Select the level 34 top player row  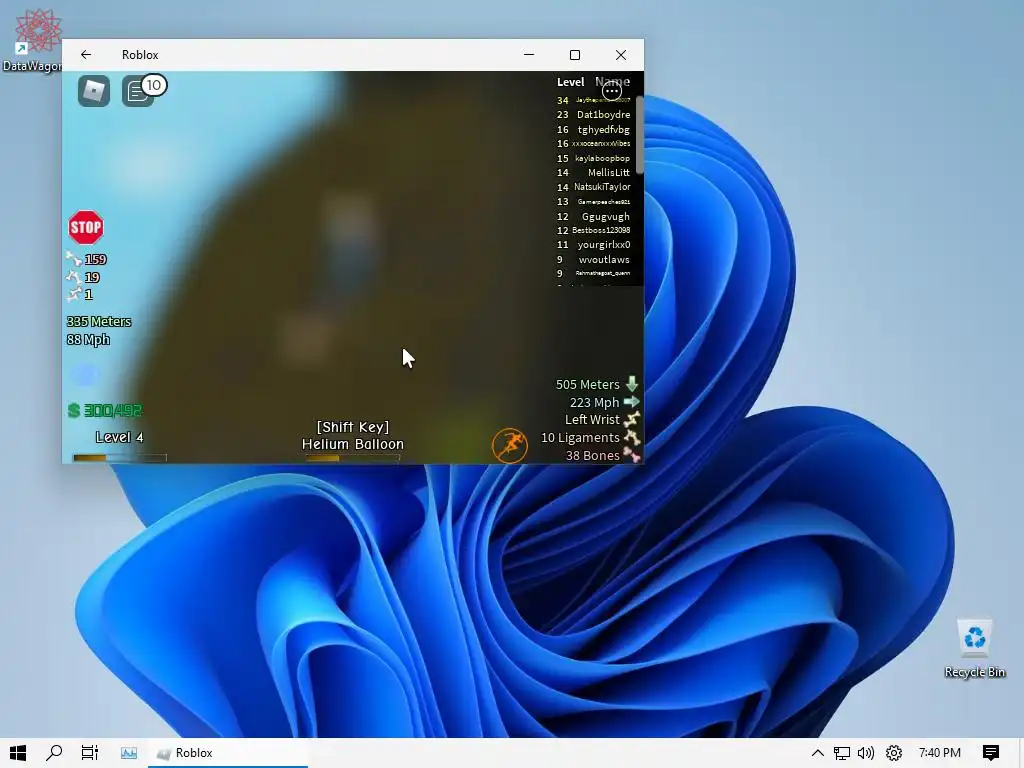point(593,101)
